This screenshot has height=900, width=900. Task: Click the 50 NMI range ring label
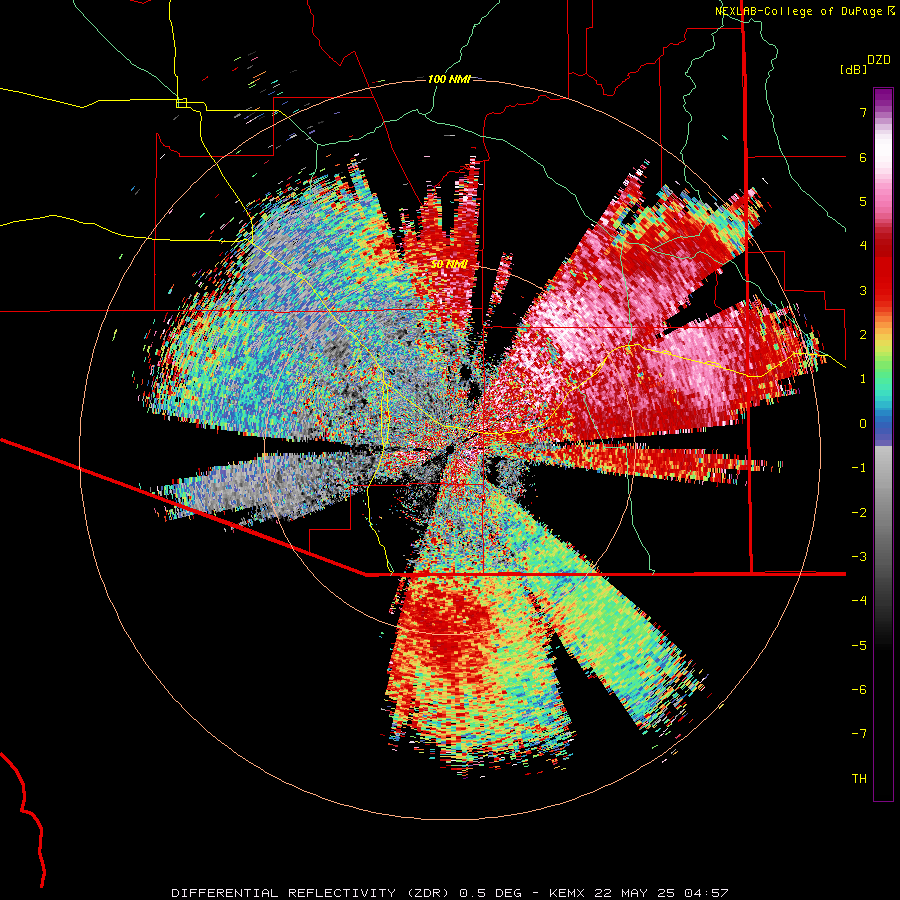click(x=449, y=265)
